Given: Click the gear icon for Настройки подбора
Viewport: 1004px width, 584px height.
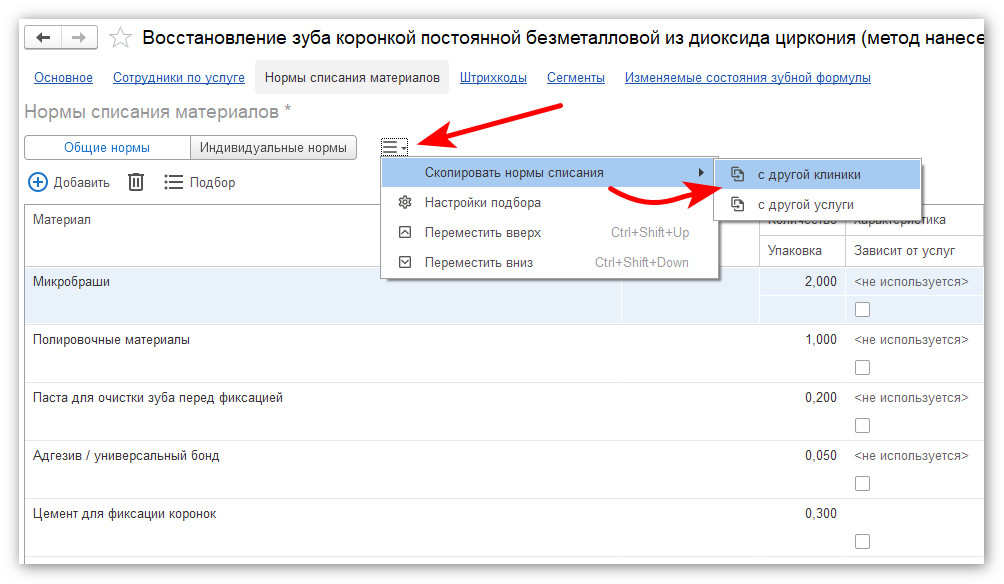Looking at the screenshot, I should pyautogui.click(x=405, y=202).
